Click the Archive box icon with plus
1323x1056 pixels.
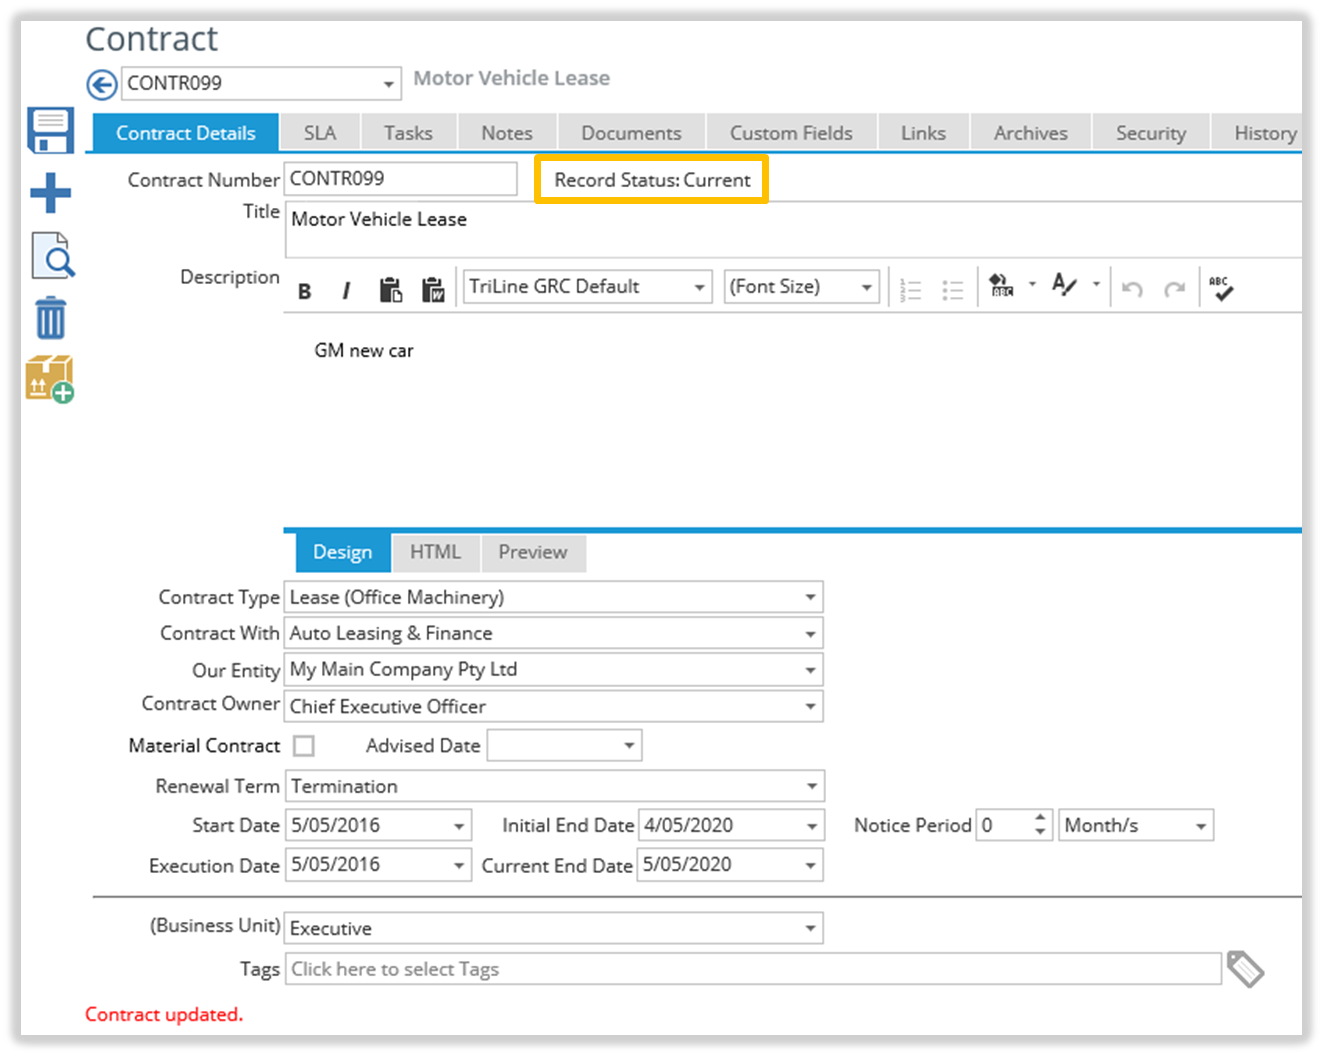pyautogui.click(x=50, y=379)
